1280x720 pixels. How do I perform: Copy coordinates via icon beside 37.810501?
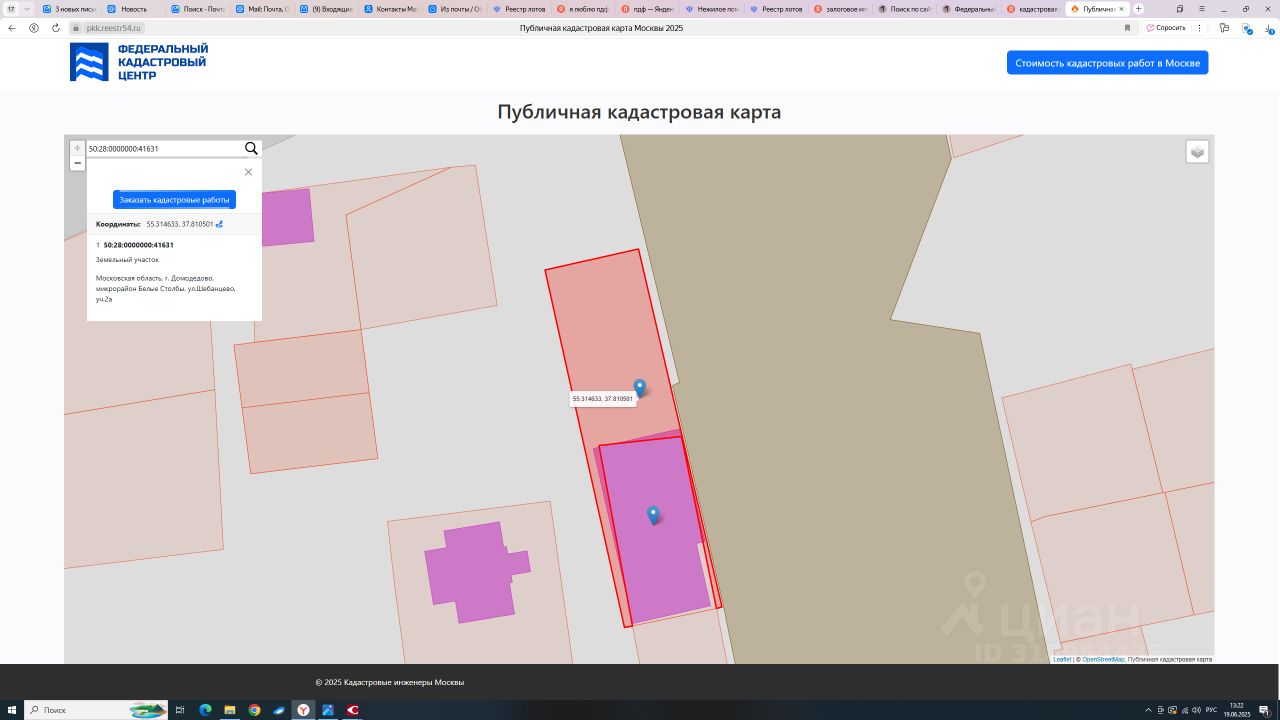[219, 224]
